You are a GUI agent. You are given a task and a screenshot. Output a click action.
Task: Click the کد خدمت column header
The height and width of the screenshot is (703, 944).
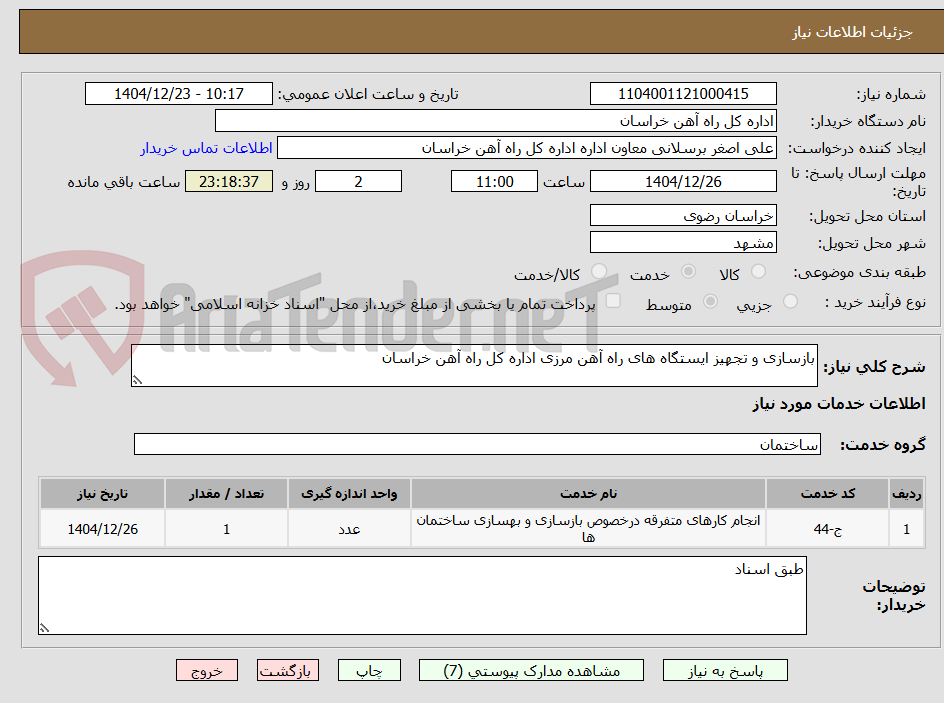828,494
